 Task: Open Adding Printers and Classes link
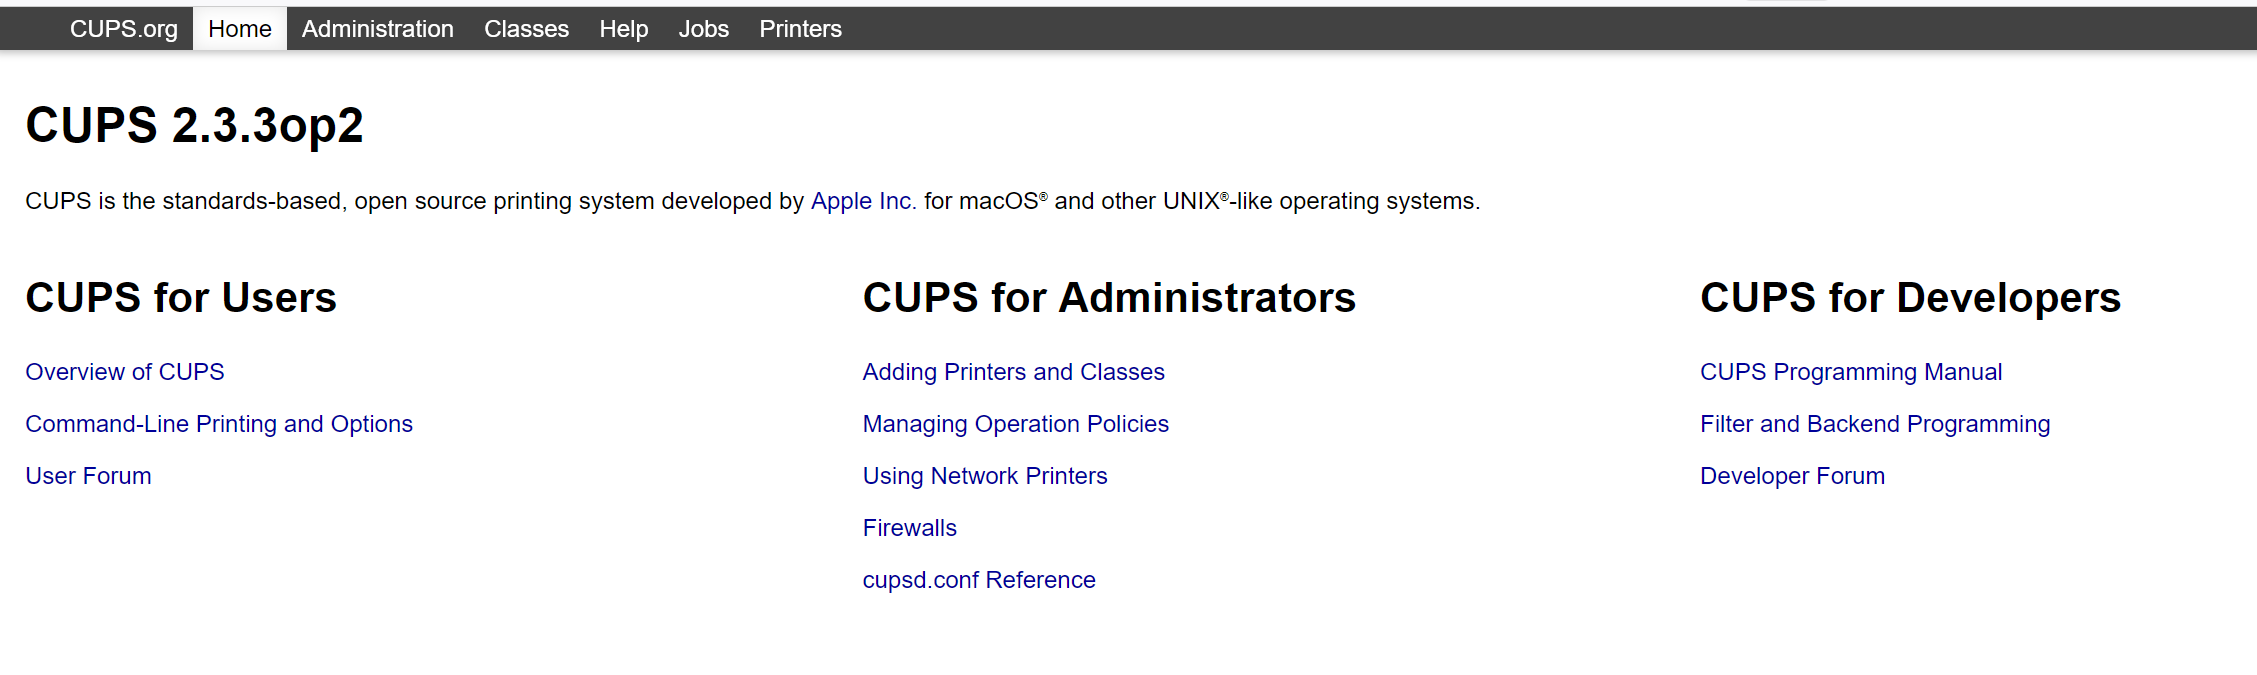point(1013,372)
